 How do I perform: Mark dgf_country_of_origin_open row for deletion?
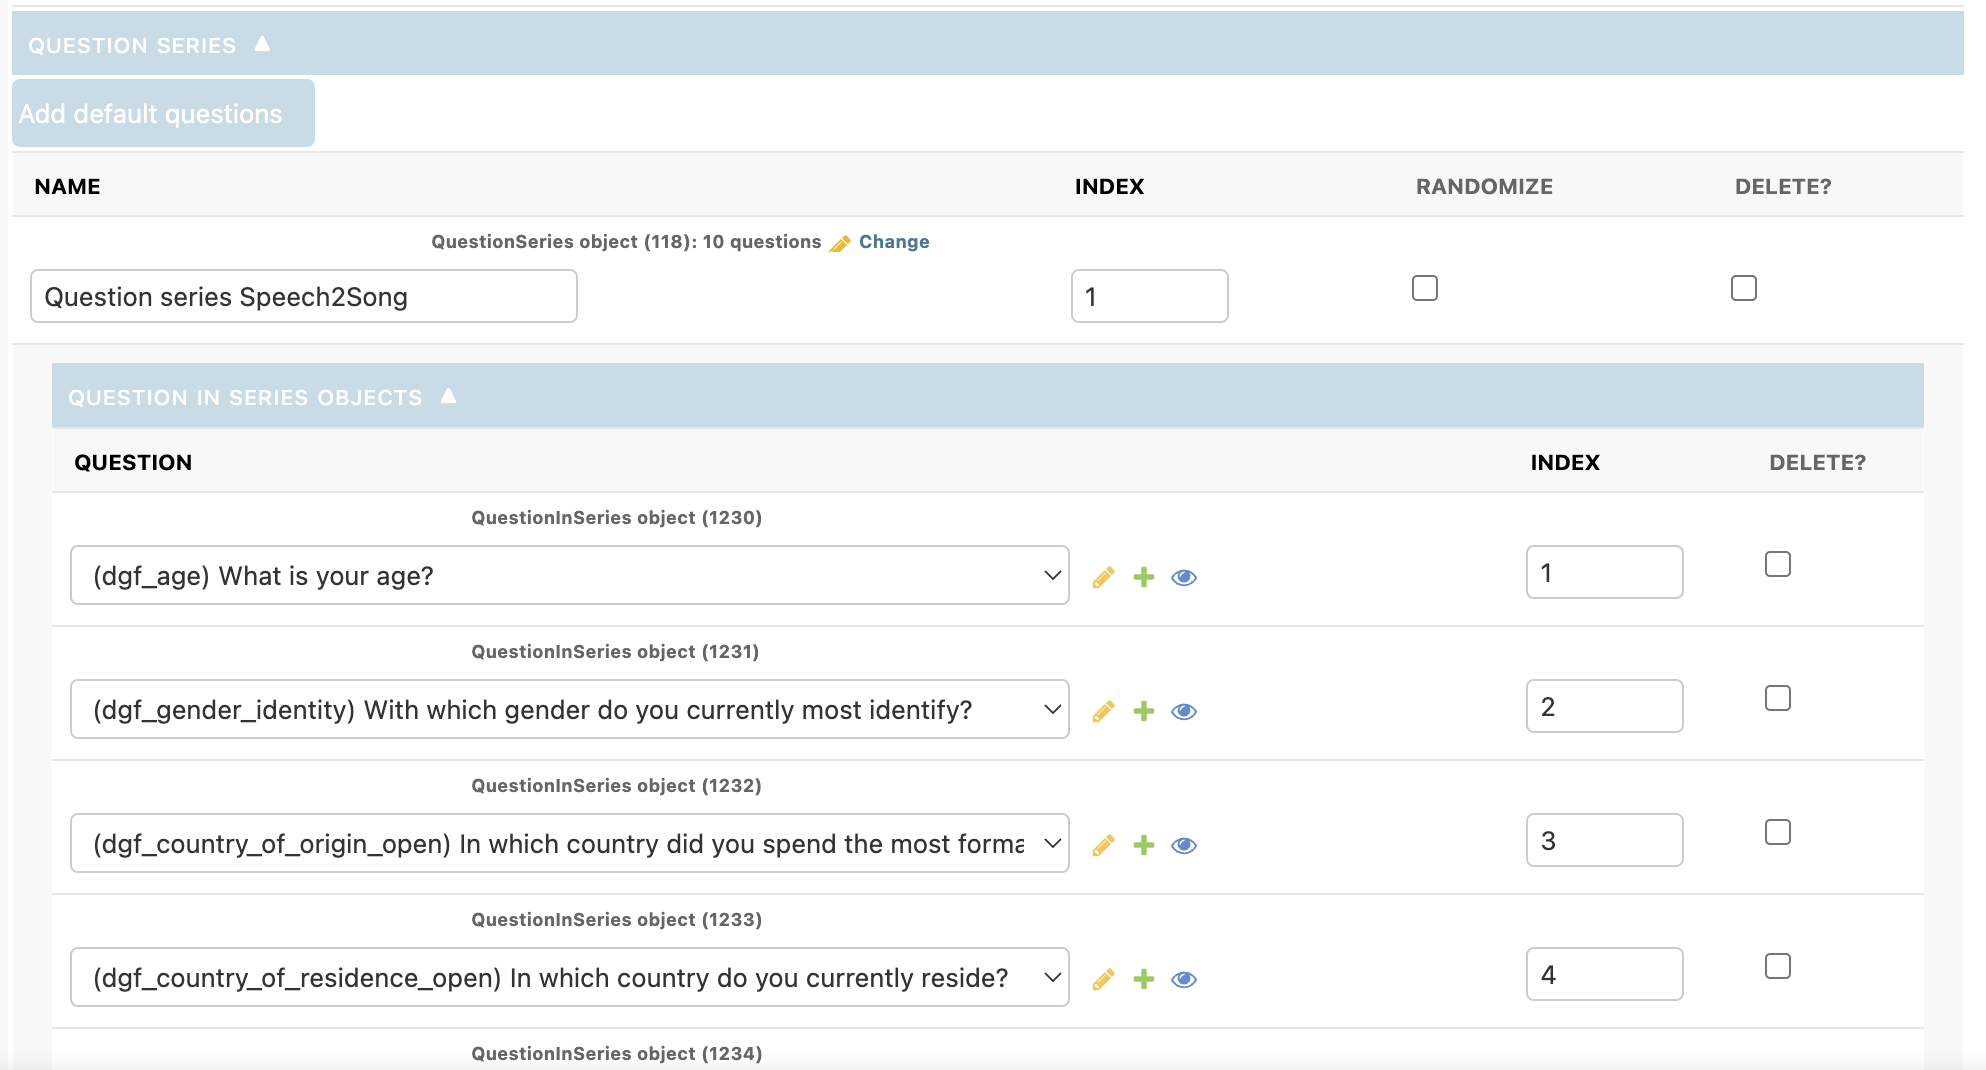[x=1778, y=832]
